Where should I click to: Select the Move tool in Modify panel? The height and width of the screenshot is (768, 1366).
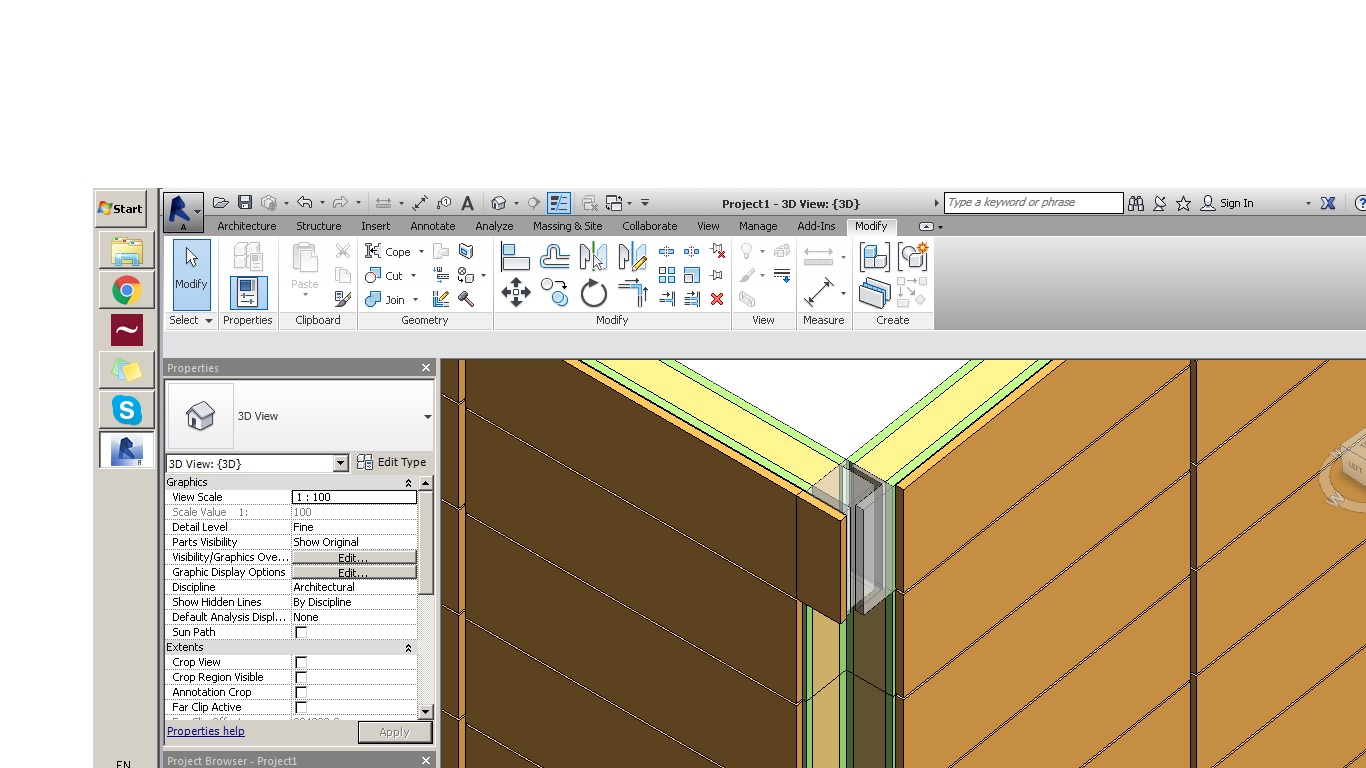pos(516,292)
